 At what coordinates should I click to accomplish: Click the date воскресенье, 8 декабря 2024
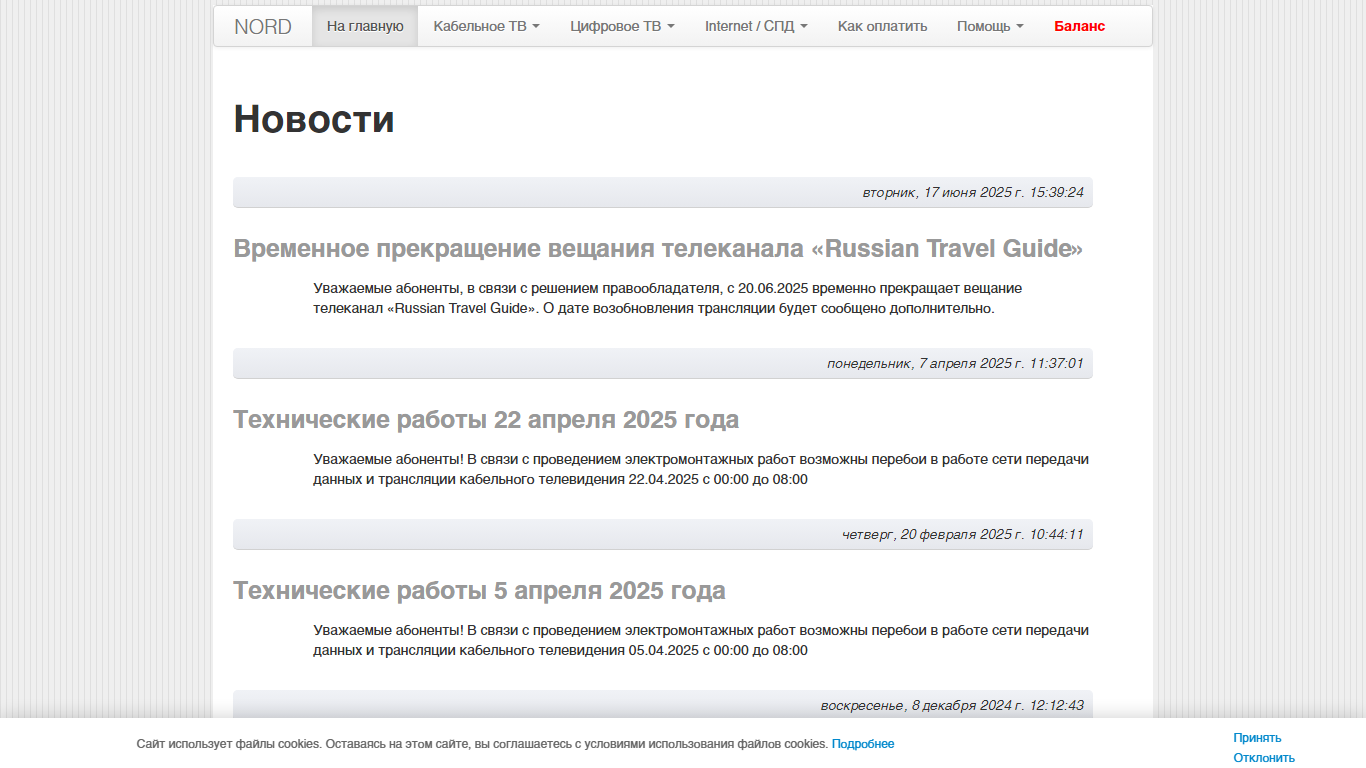pos(952,705)
